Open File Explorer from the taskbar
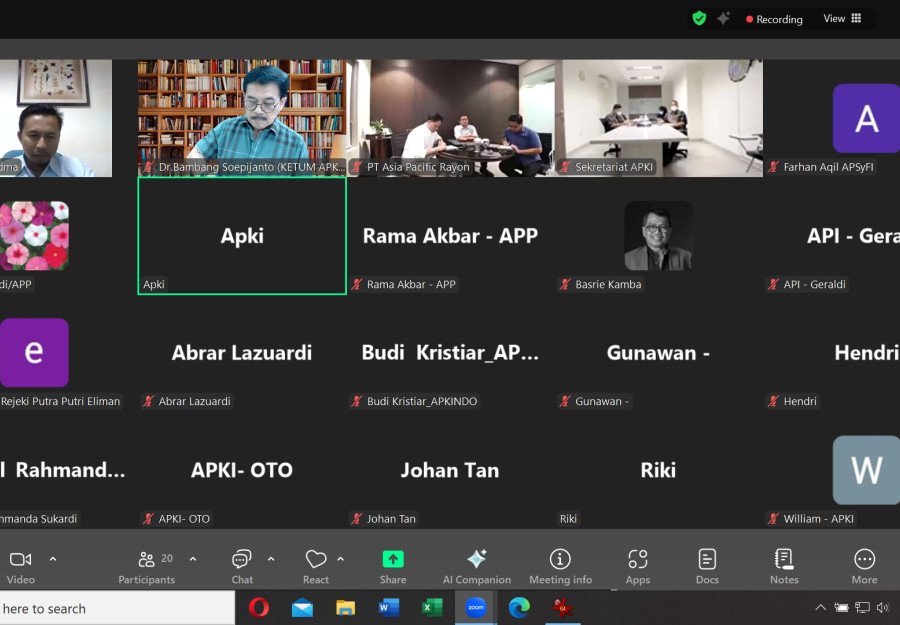Image resolution: width=900 pixels, height=625 pixels. (346, 608)
